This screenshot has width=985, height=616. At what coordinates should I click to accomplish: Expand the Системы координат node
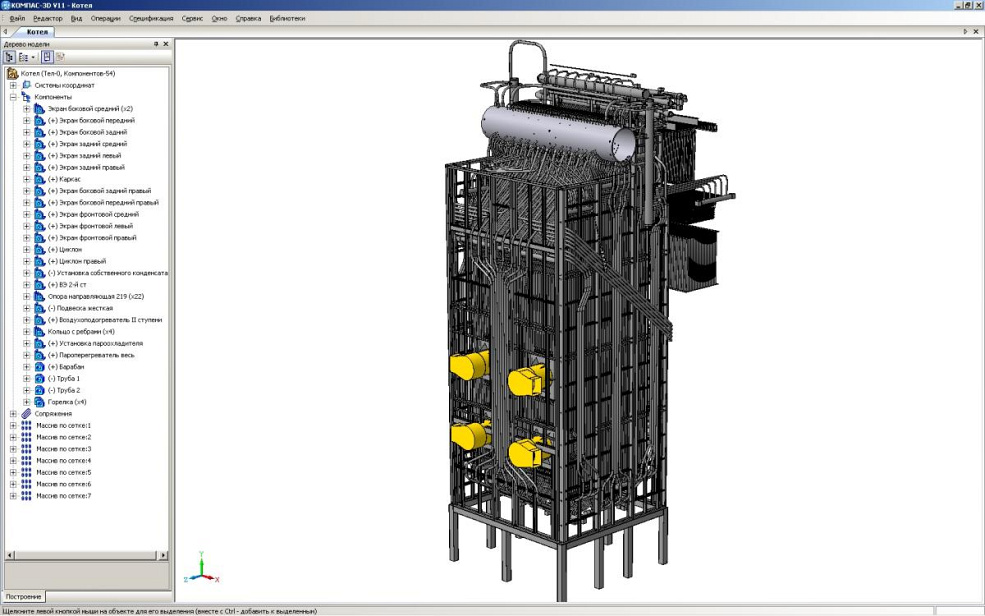[x=13, y=85]
